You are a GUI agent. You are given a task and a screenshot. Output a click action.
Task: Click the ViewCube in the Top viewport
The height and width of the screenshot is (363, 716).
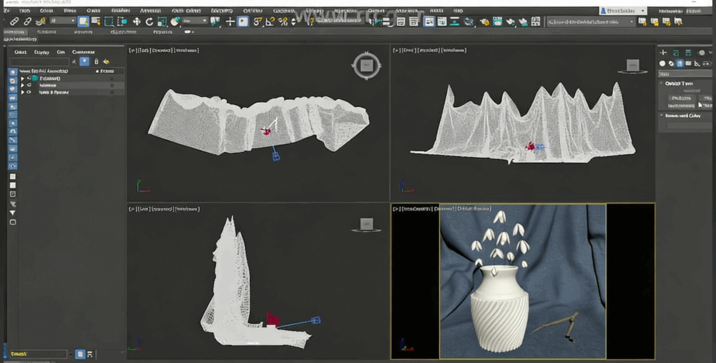pyautogui.click(x=367, y=66)
